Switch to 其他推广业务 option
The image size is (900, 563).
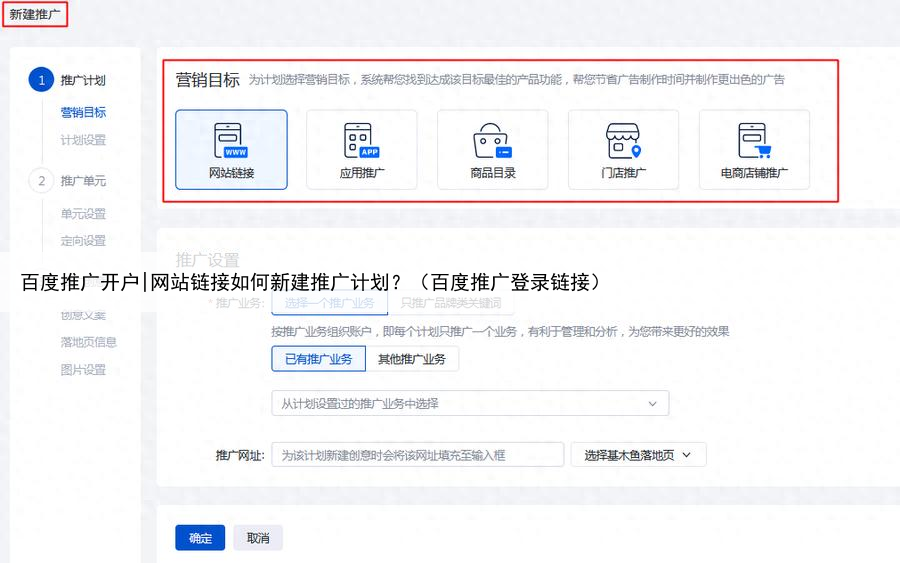point(412,359)
